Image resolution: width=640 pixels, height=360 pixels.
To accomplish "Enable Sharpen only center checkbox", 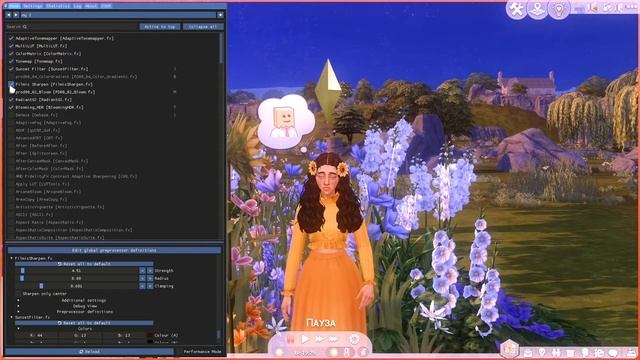I will 18,294.
